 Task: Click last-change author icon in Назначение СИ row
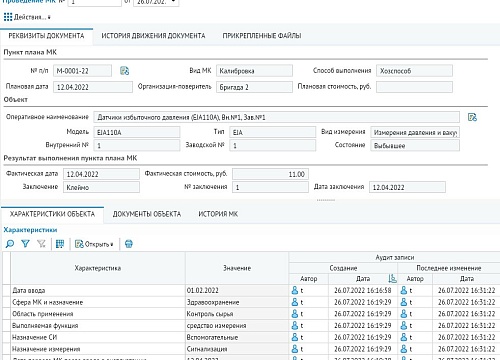click(x=404, y=337)
